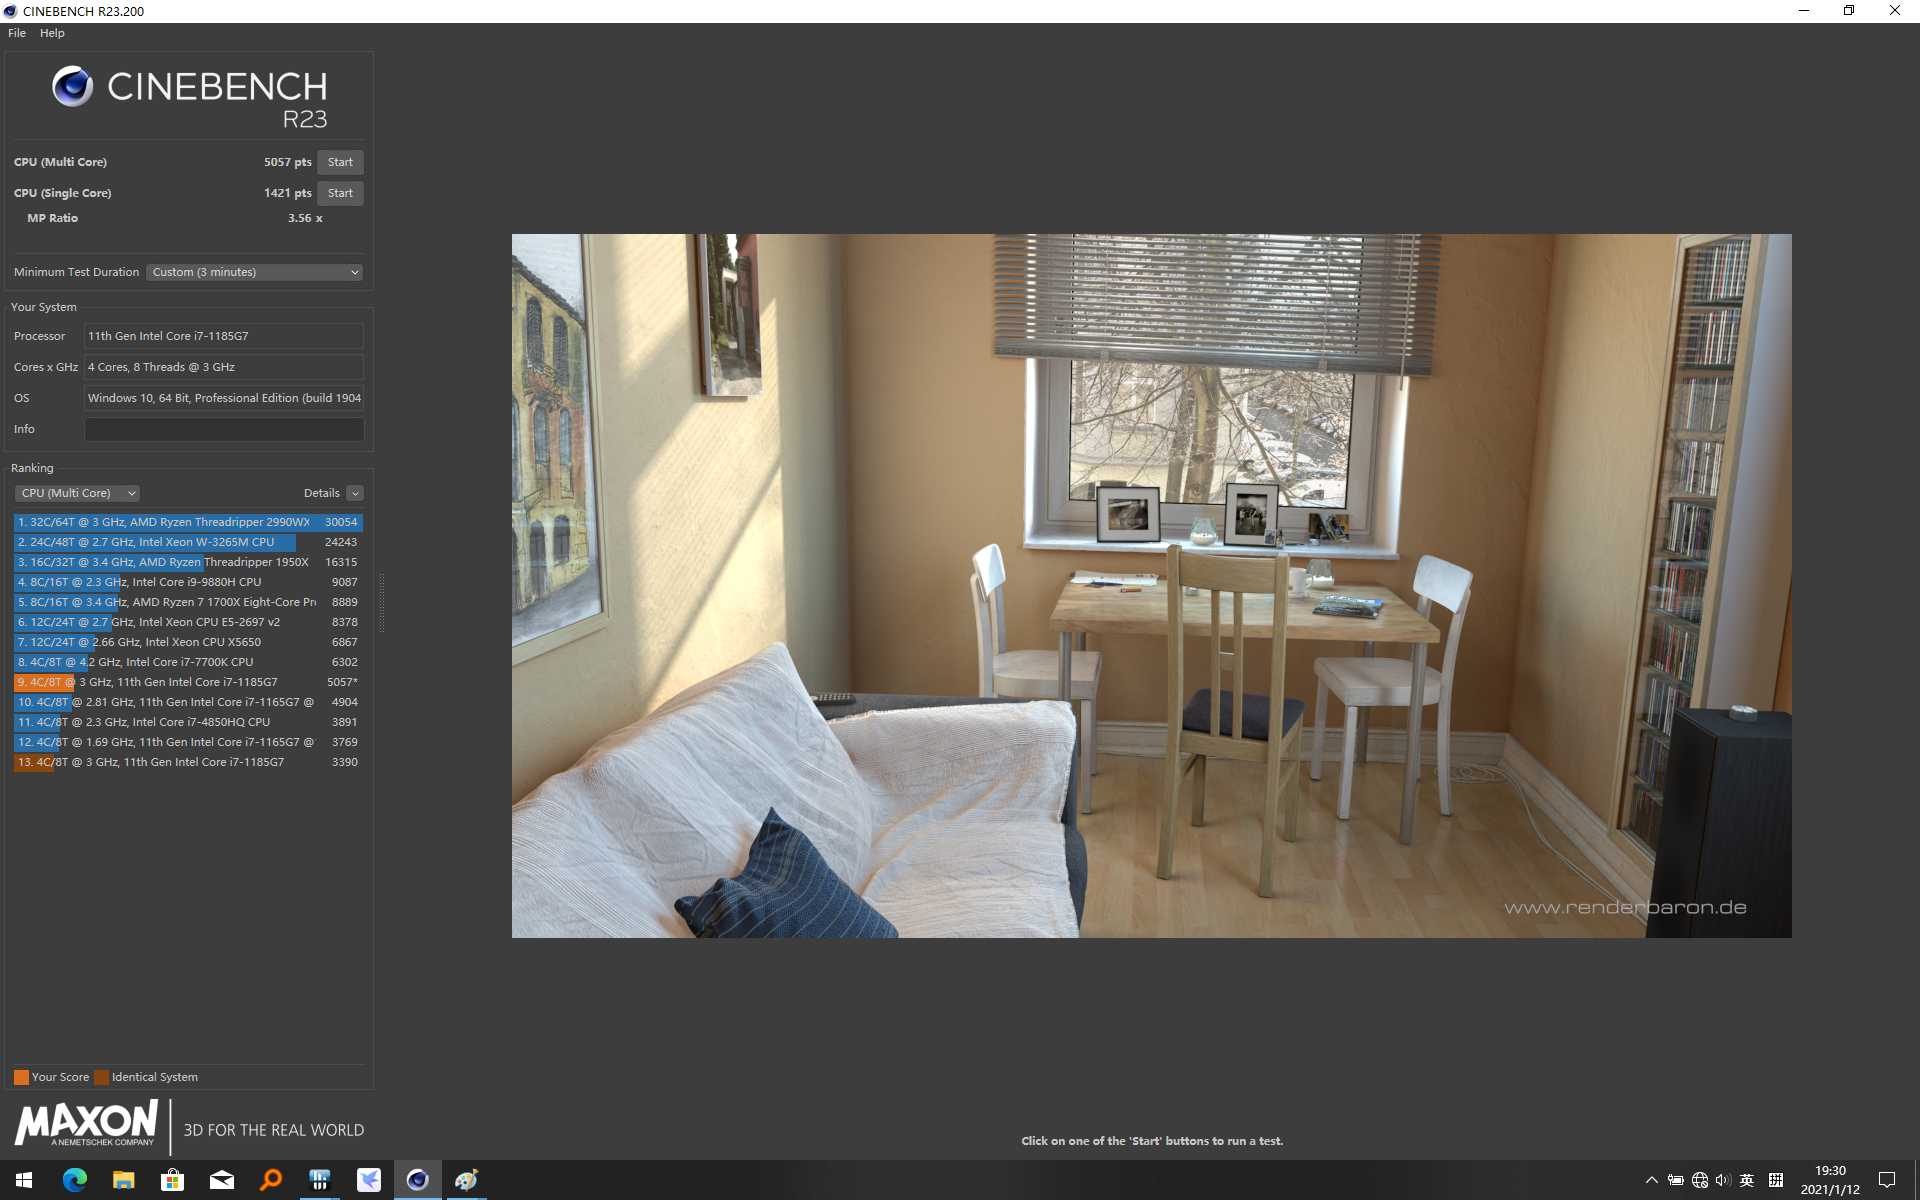Select the Cinebench icon in the taskbar
Image resolution: width=1920 pixels, height=1200 pixels.
pyautogui.click(x=417, y=1180)
